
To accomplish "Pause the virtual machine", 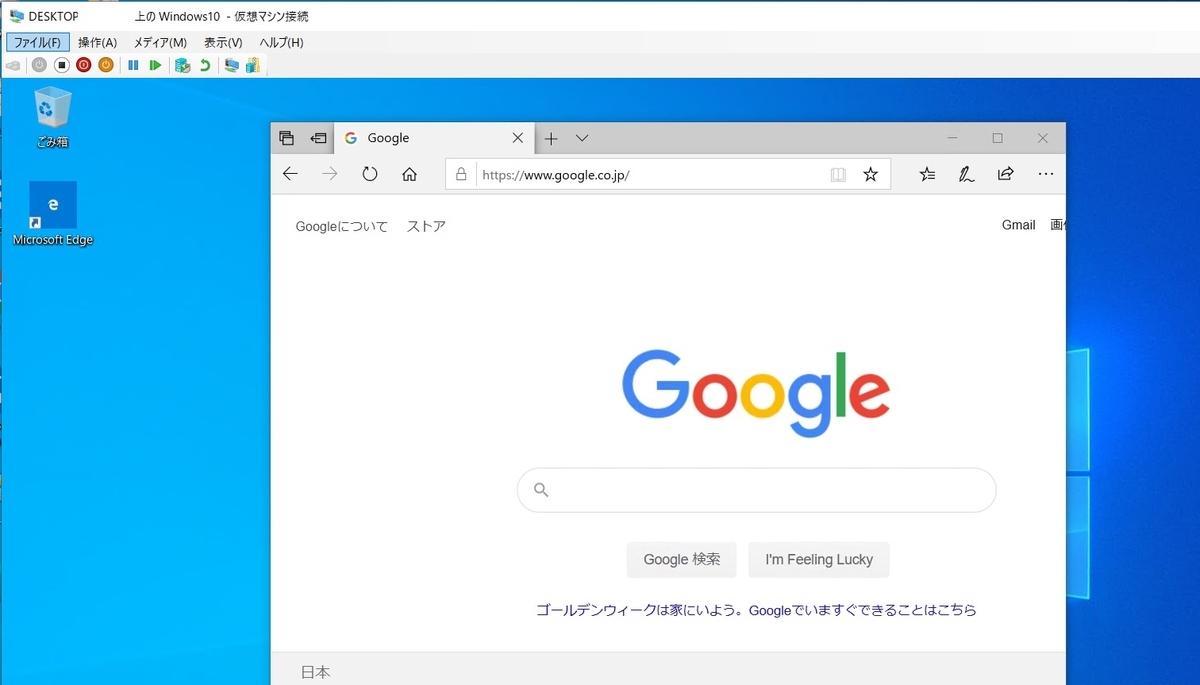I will [x=133, y=65].
